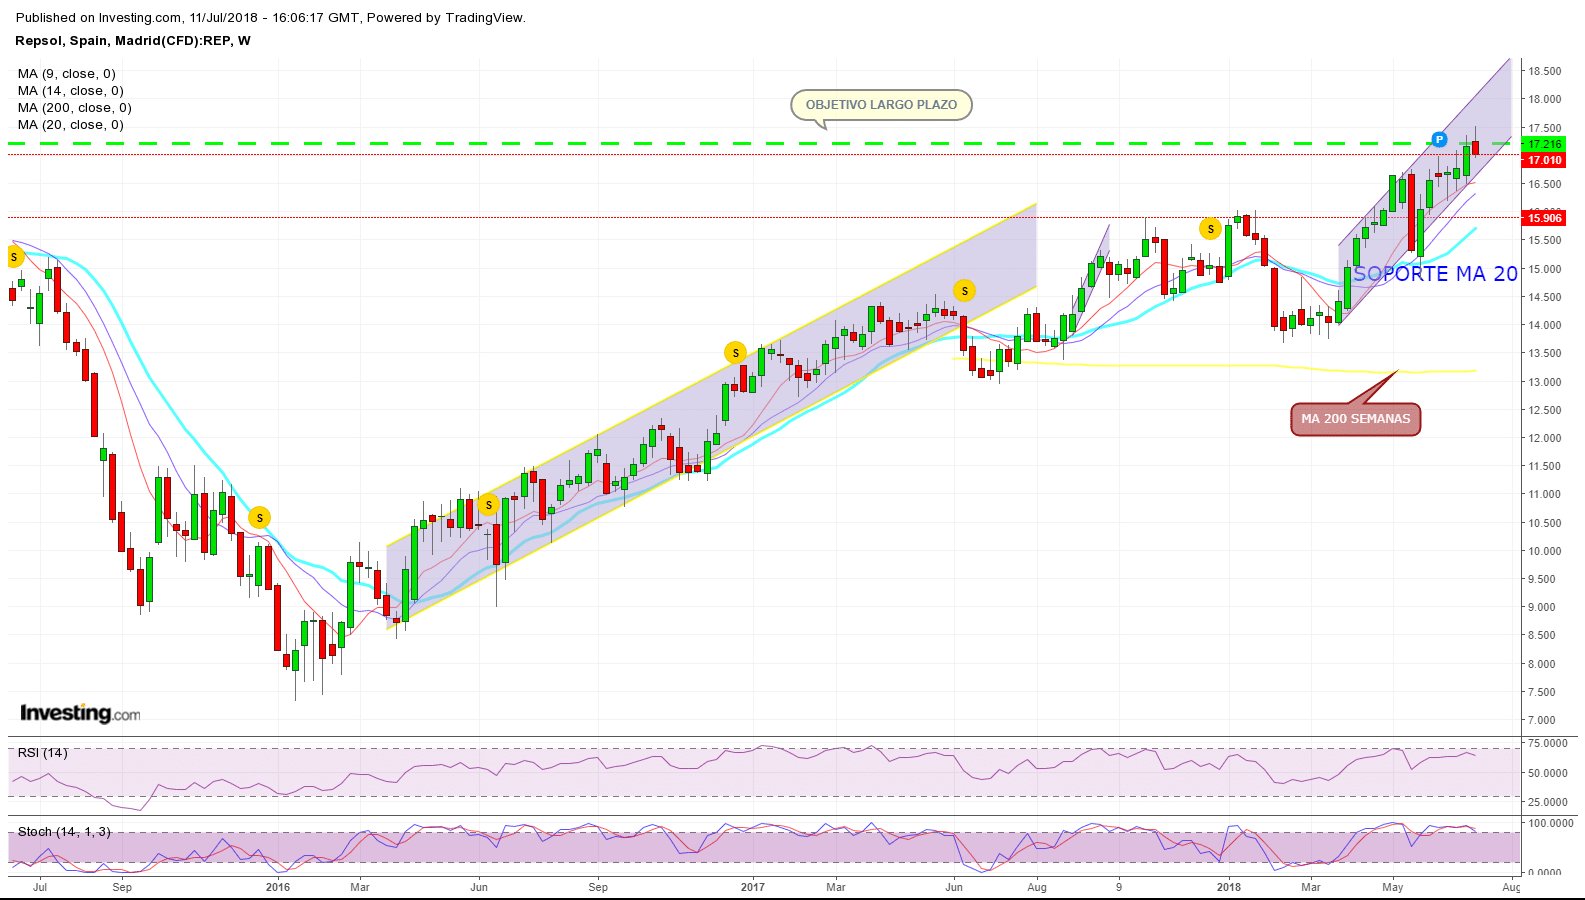Screen dimensions: 1585x900
Task: Select the S marker above June 2017 candles
Action: pos(964,291)
